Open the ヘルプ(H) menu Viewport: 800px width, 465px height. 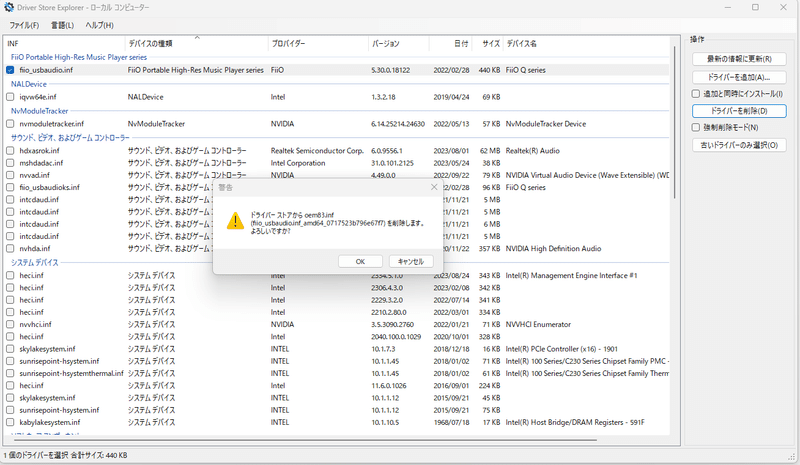coord(99,25)
